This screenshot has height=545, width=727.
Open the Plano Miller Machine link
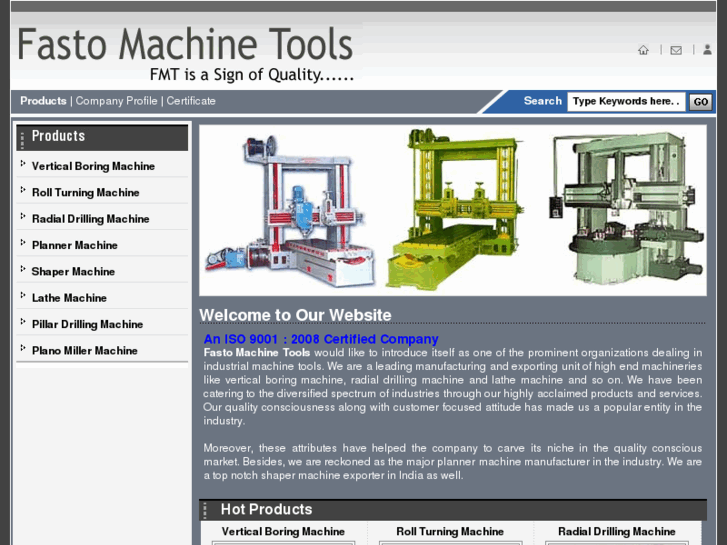(84, 351)
